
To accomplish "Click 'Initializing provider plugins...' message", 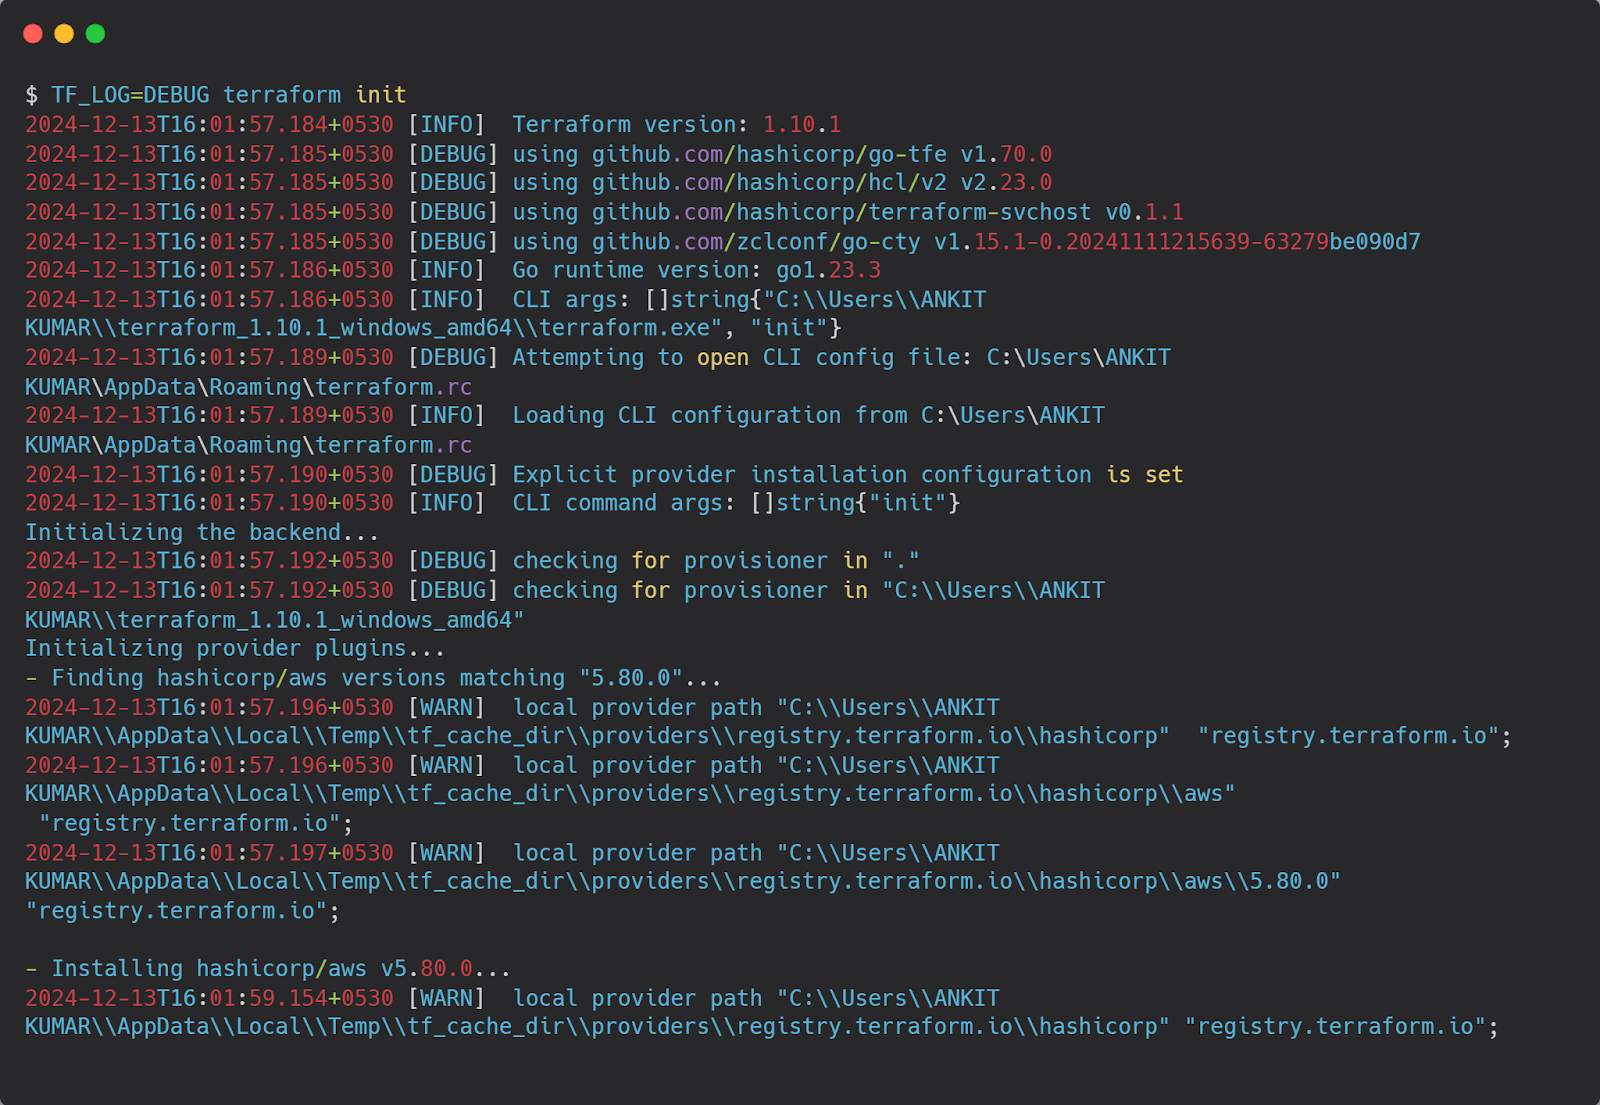I will tap(235, 649).
